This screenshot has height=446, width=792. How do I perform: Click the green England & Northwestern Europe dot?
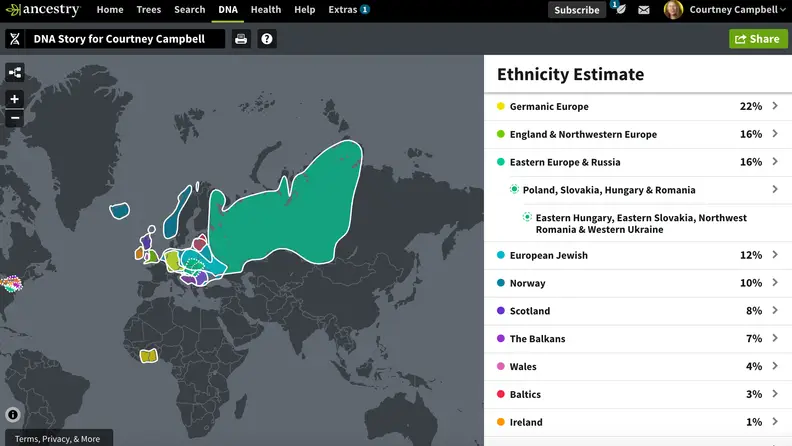tap(501, 134)
